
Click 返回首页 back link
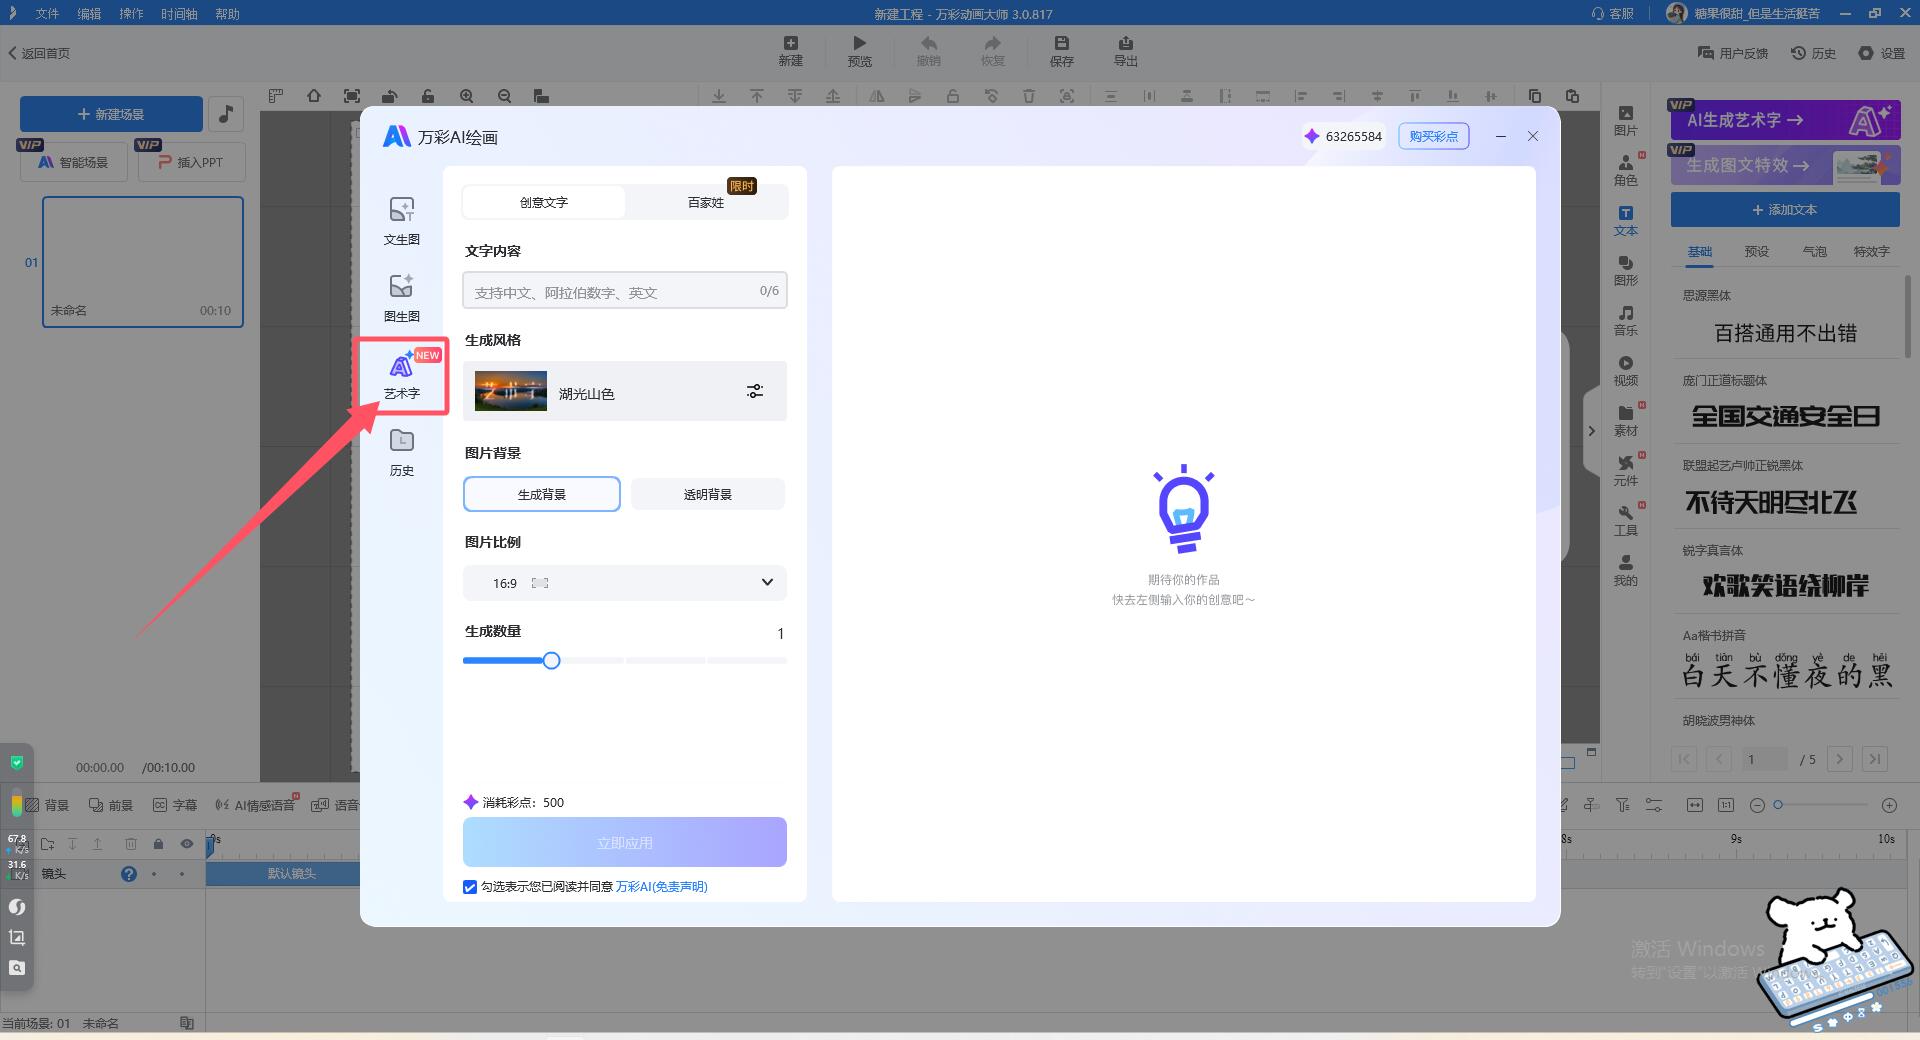click(40, 53)
